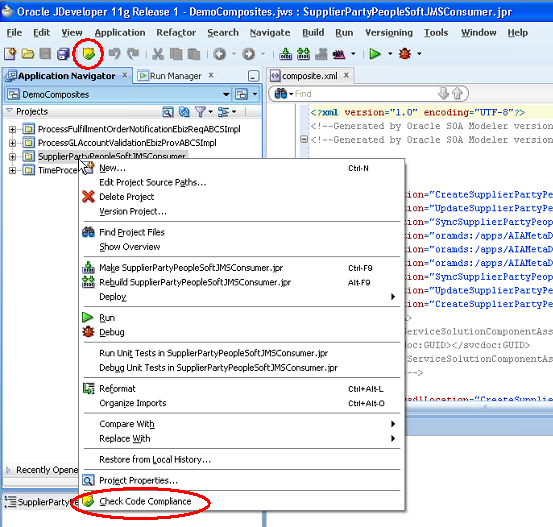
Task: Close the Application Navigator tab
Action: (x=125, y=75)
